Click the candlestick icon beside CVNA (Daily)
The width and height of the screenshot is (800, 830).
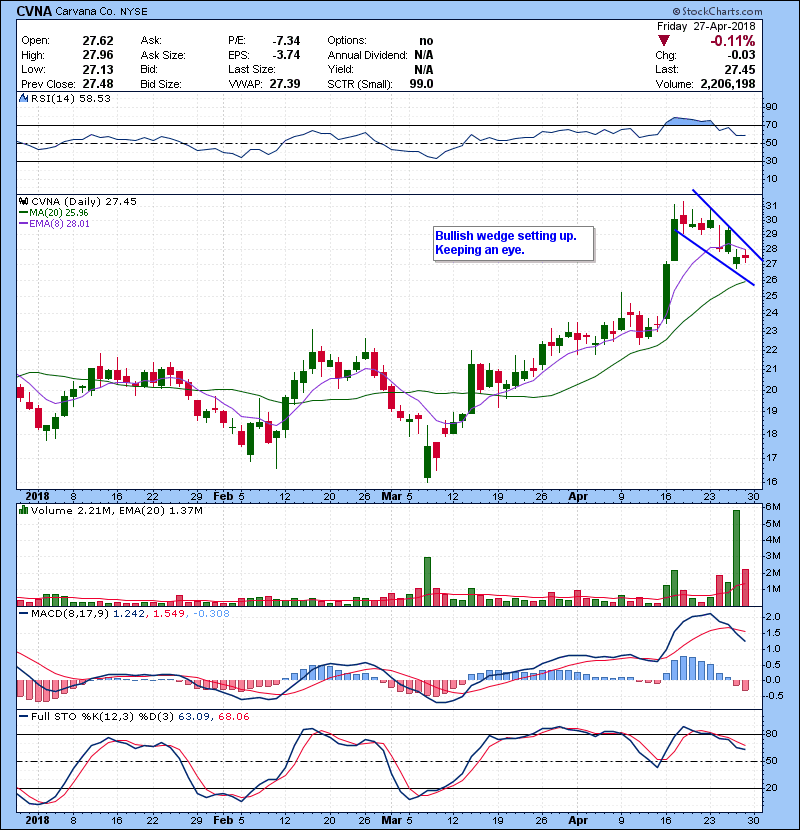point(23,201)
